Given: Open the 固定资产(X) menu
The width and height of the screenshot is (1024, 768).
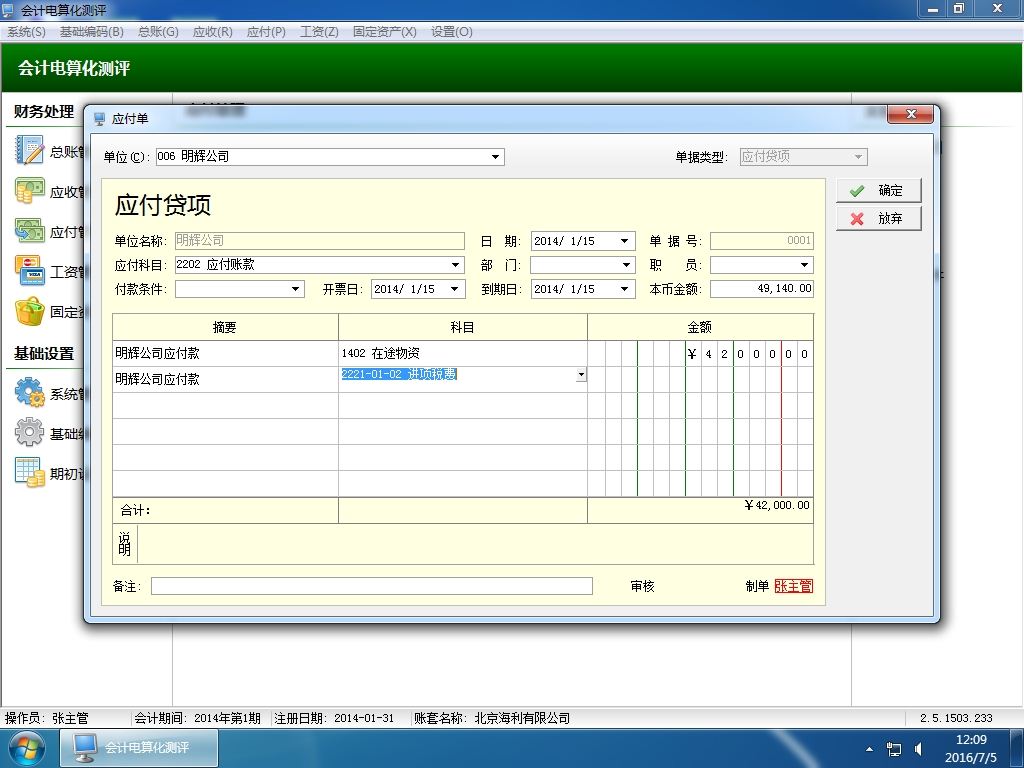Looking at the screenshot, I should pos(385,32).
